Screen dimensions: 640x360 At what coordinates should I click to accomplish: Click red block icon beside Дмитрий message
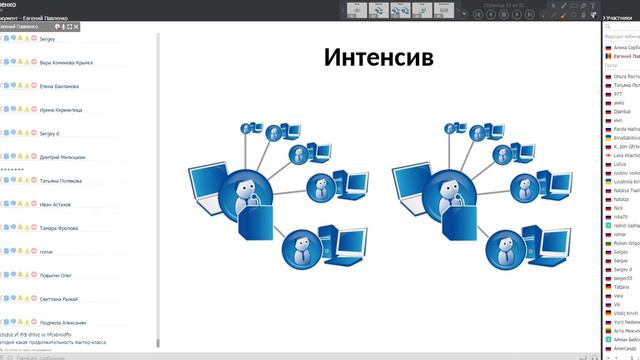[x=34, y=156]
